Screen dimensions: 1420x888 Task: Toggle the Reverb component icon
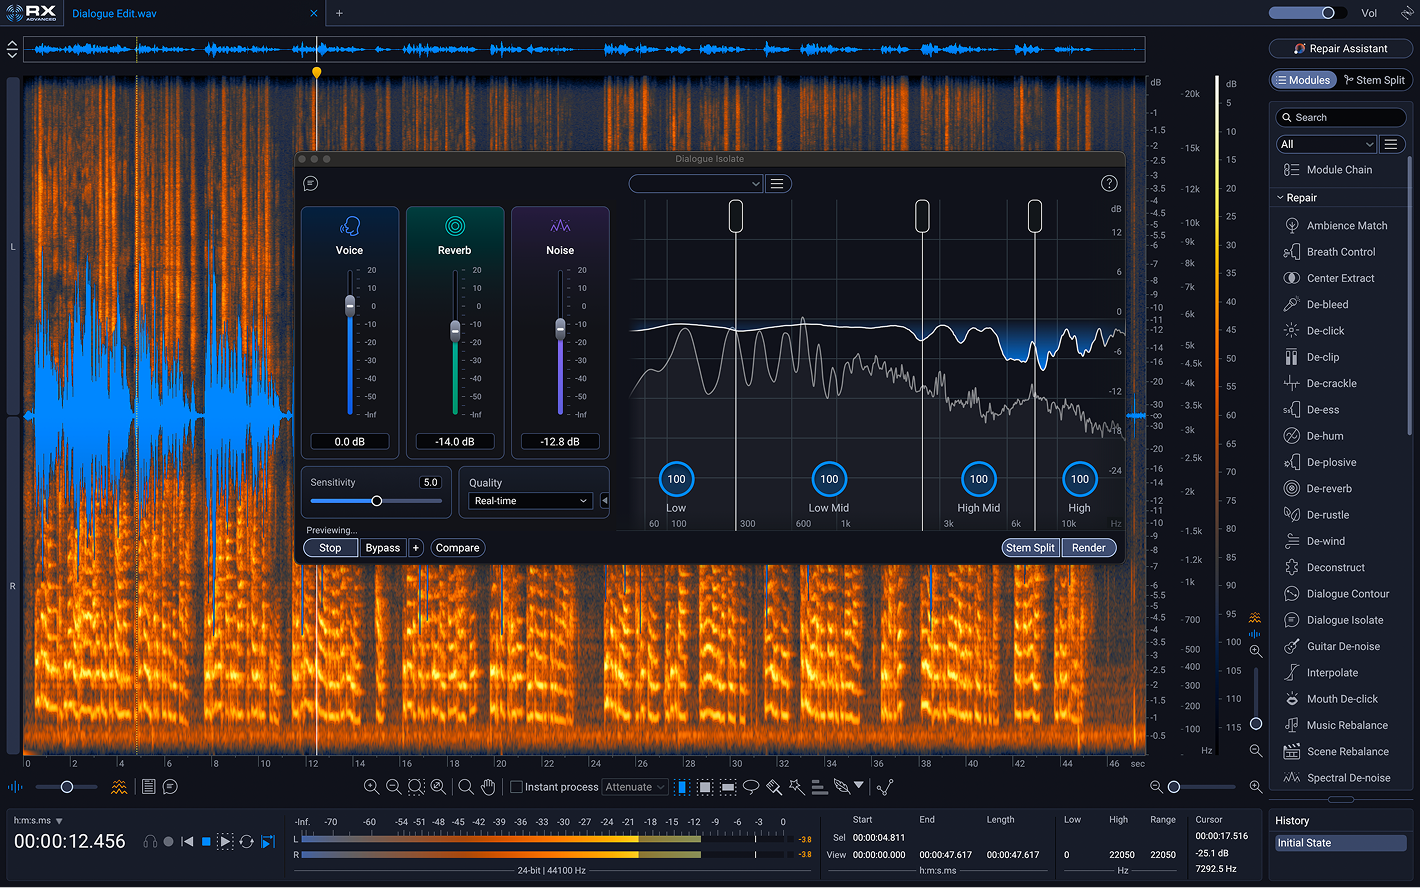coord(455,226)
